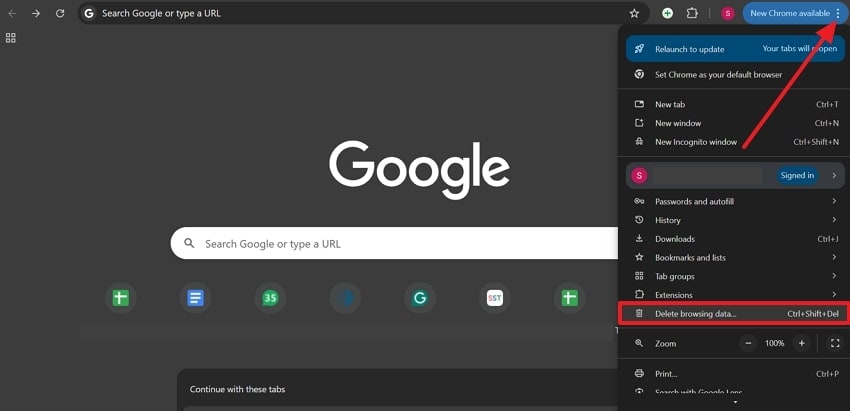Click the browser back arrow

12,14
